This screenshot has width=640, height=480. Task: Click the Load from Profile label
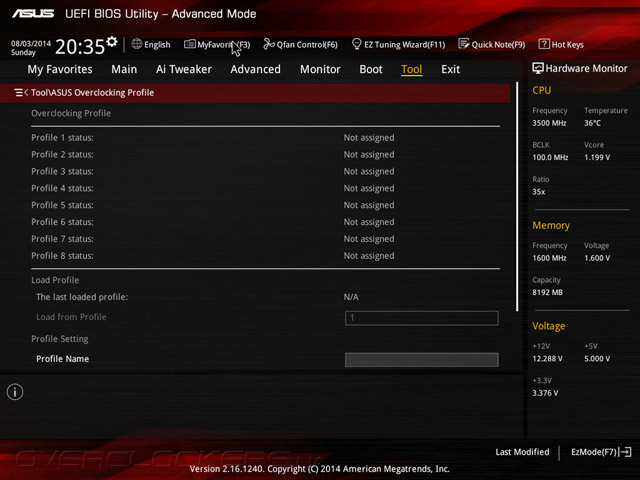pyautogui.click(x=71, y=317)
